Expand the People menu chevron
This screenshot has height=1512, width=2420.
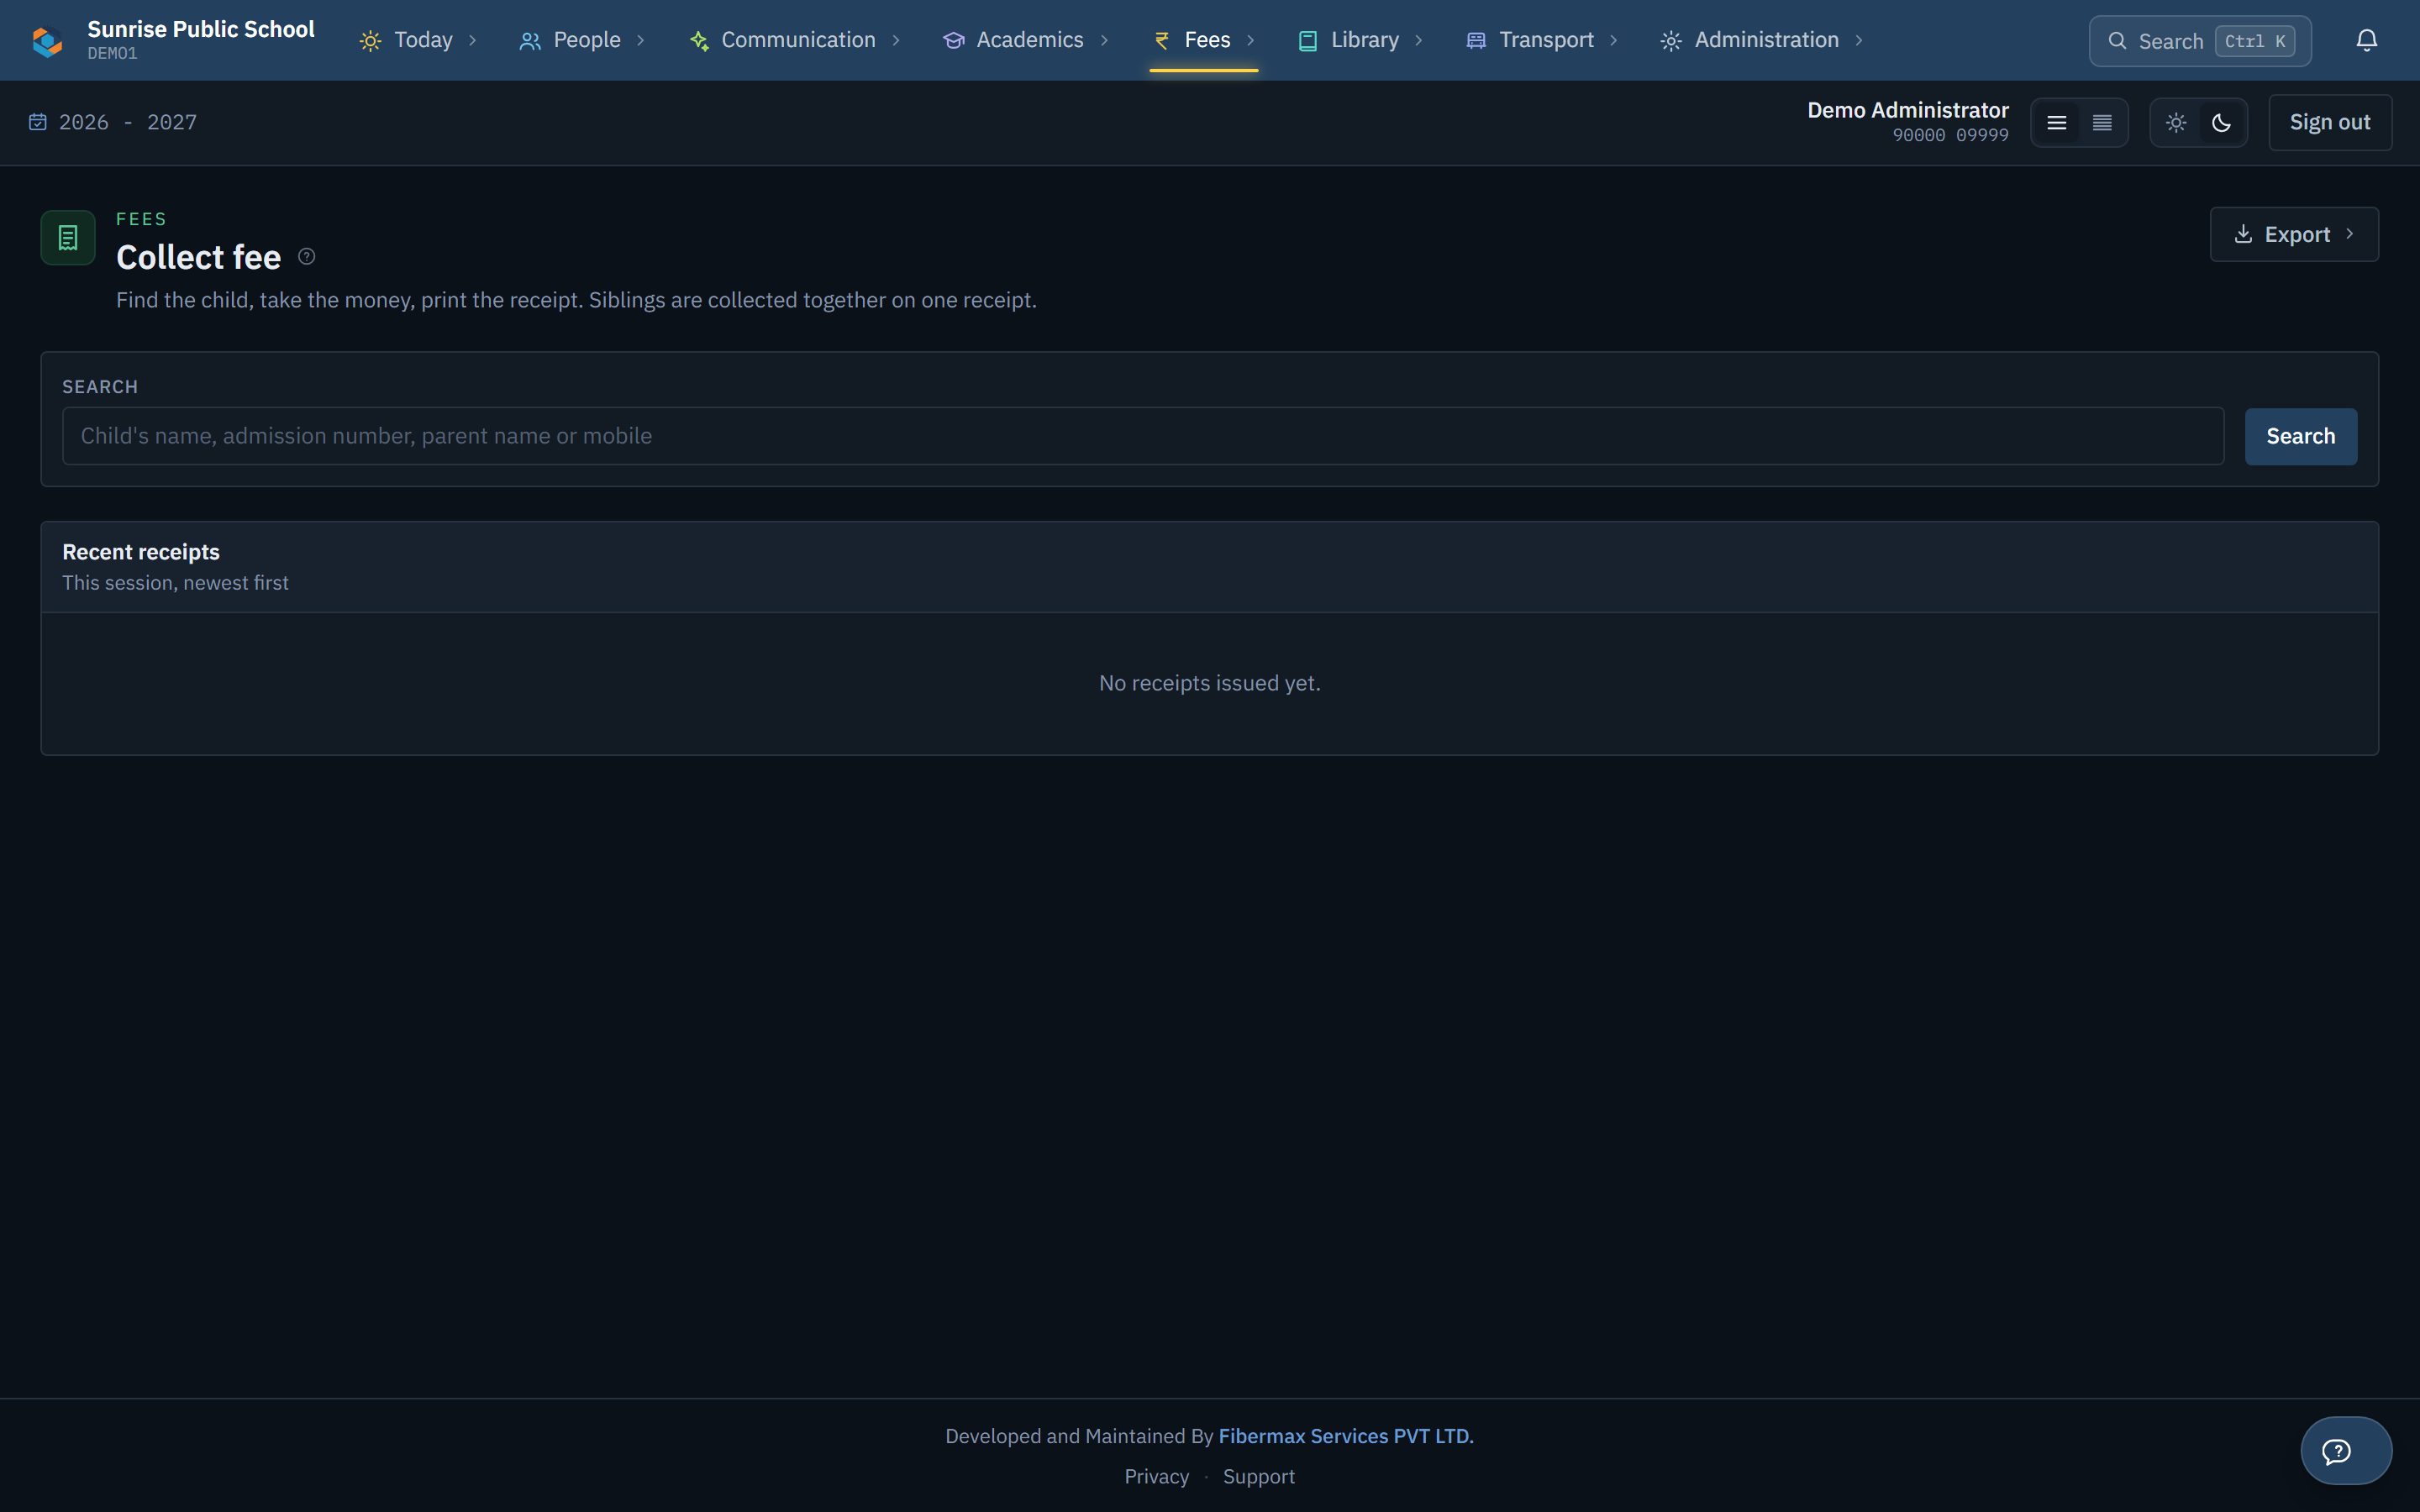click(641, 40)
